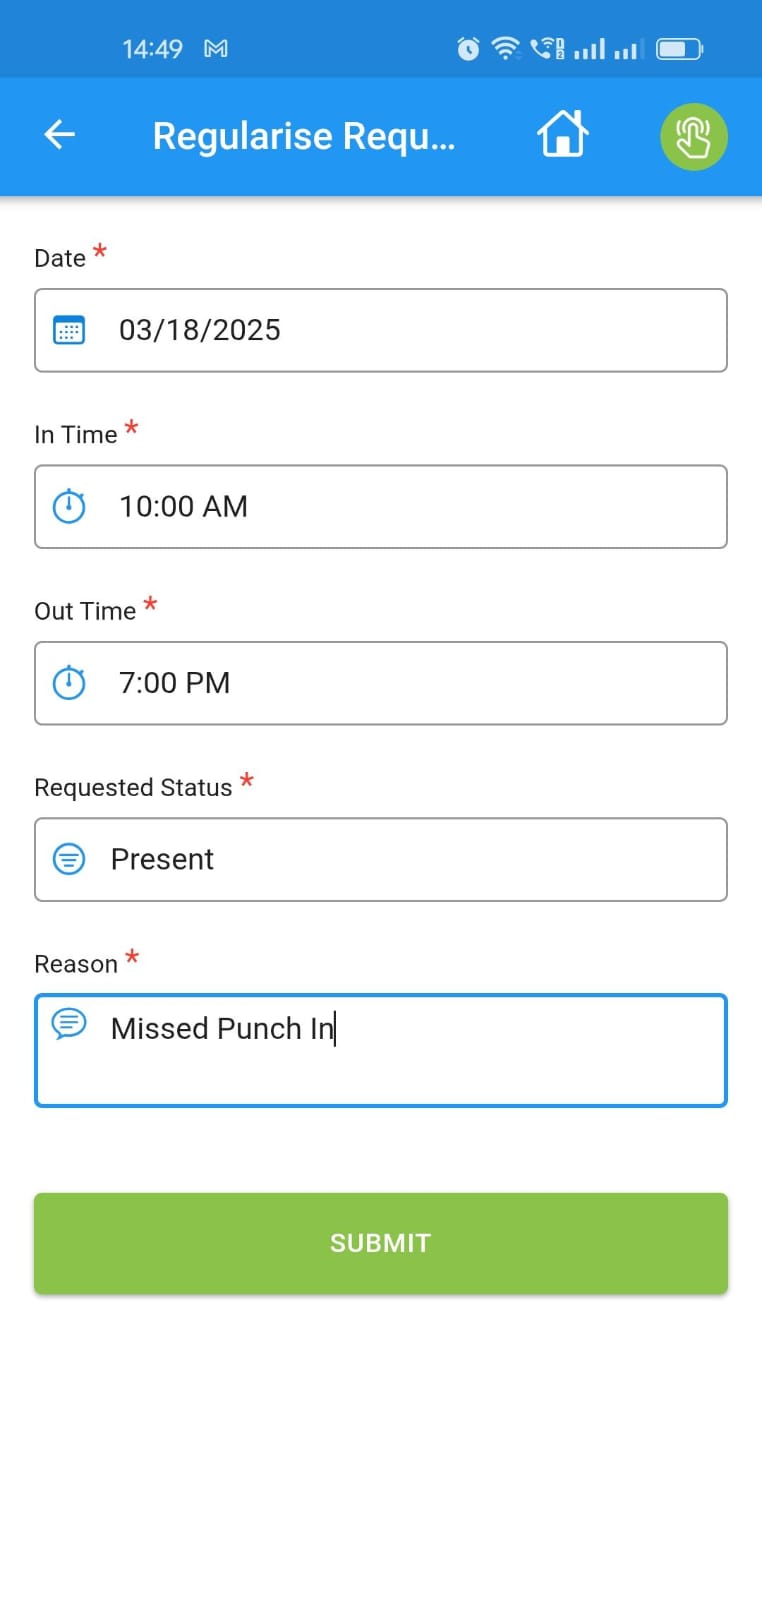
Task: Click the filter icon beside Present
Action: pyautogui.click(x=69, y=859)
